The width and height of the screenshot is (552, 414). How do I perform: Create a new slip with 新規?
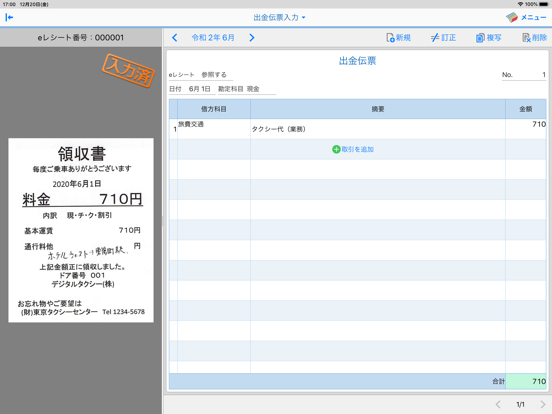pos(399,38)
